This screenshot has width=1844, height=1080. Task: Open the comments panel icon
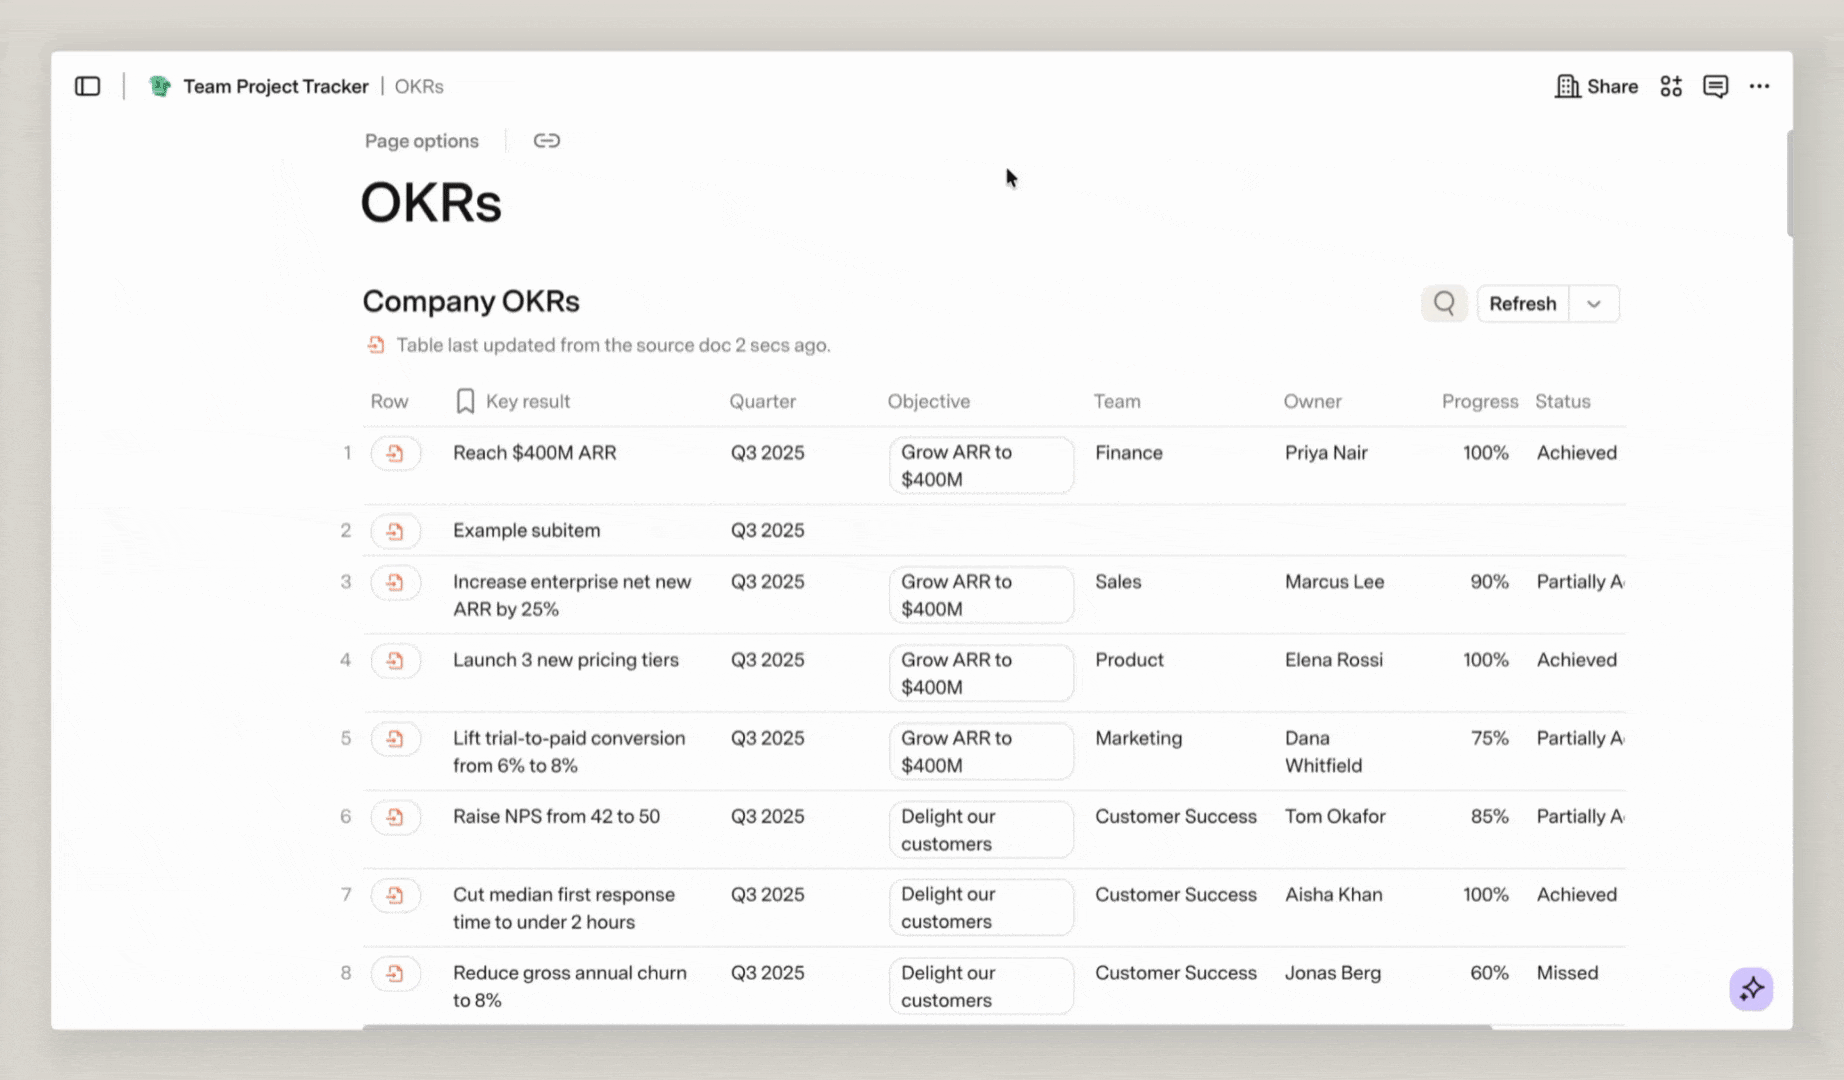point(1715,86)
